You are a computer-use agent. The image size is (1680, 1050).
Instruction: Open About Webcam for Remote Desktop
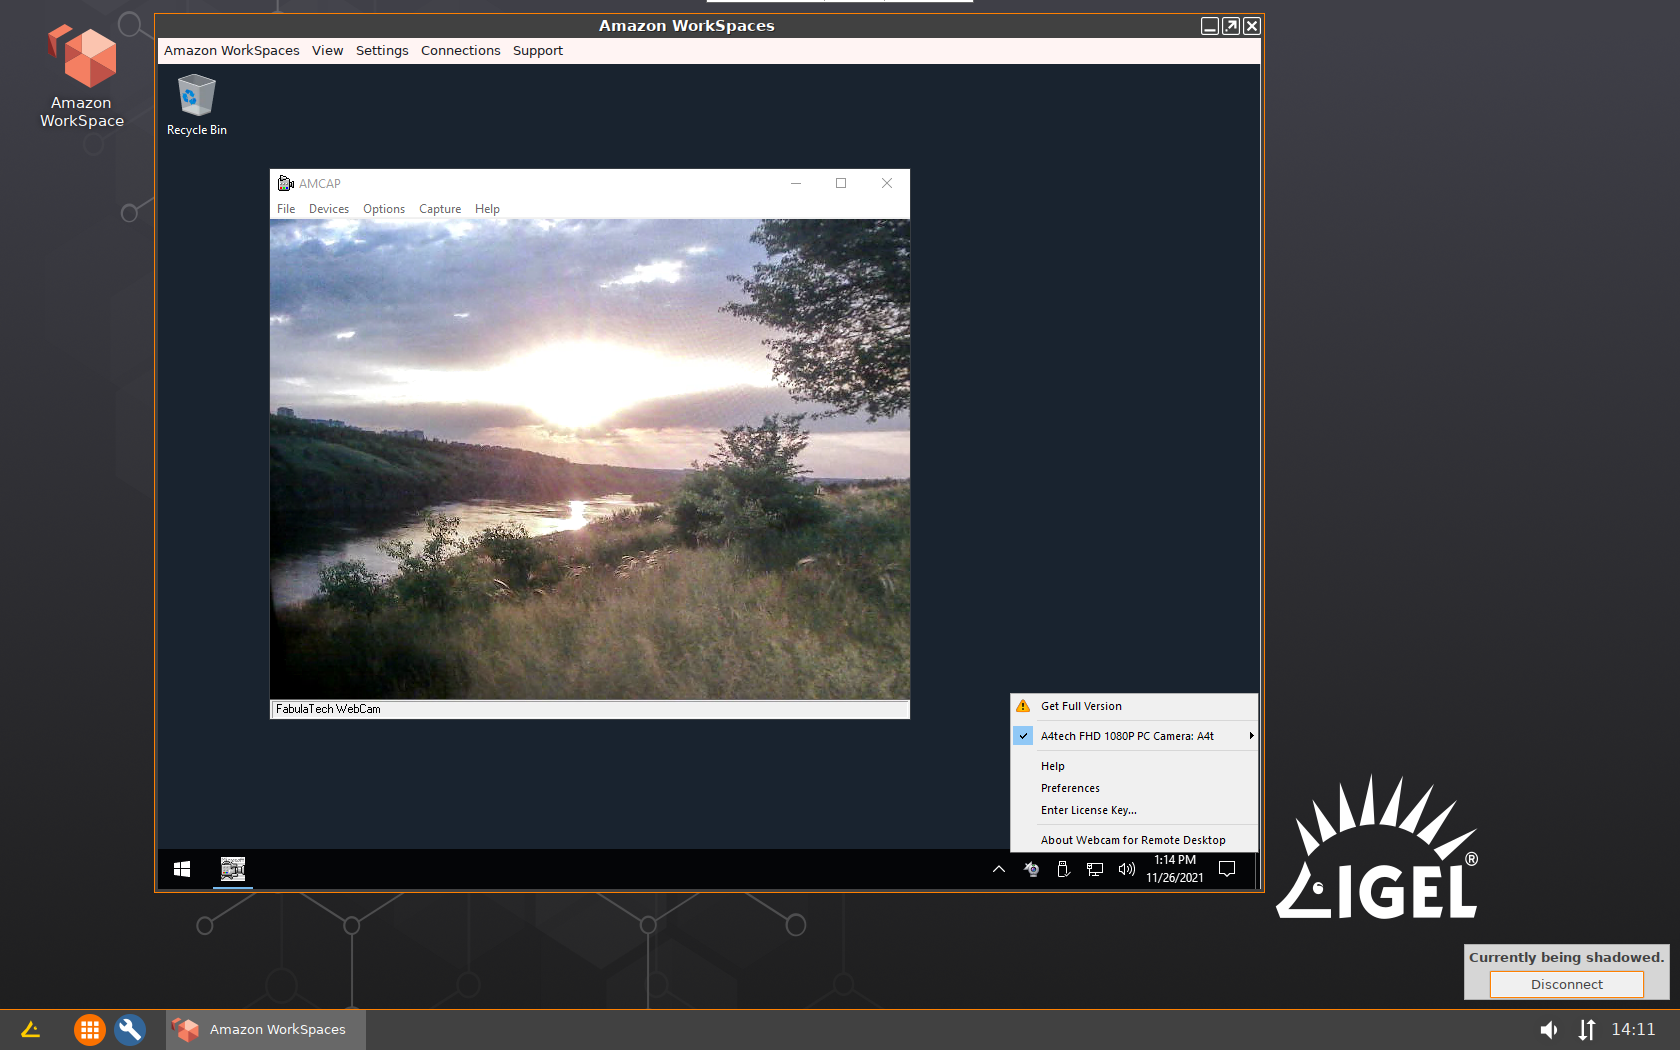click(1134, 840)
